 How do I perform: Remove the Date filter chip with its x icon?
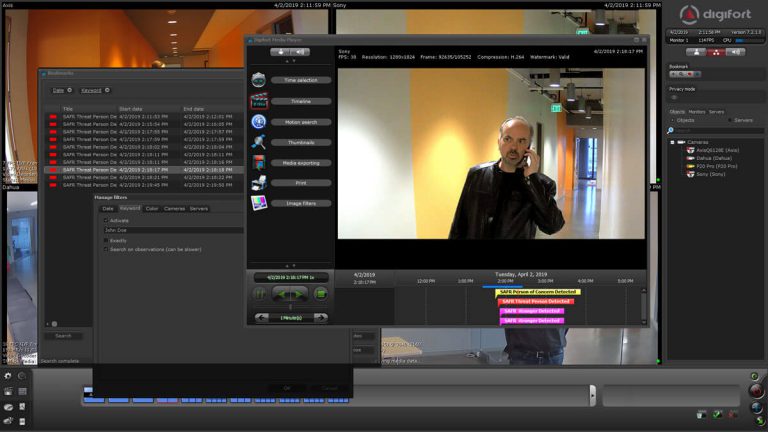(70, 90)
